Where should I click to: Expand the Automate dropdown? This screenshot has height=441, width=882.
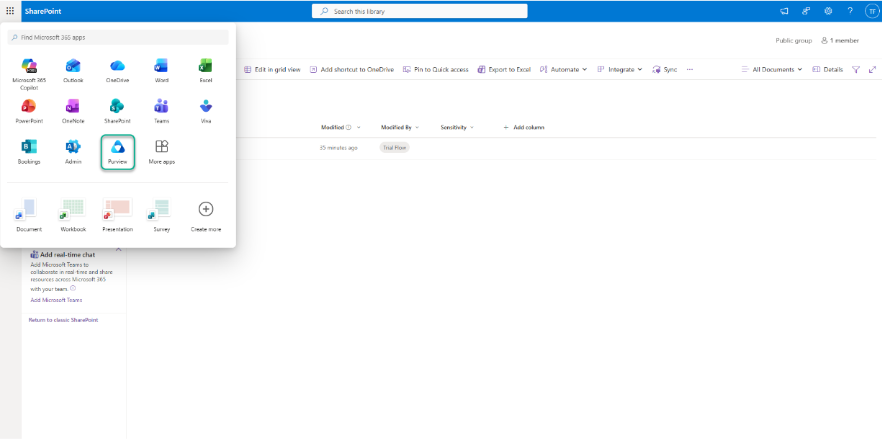point(564,69)
